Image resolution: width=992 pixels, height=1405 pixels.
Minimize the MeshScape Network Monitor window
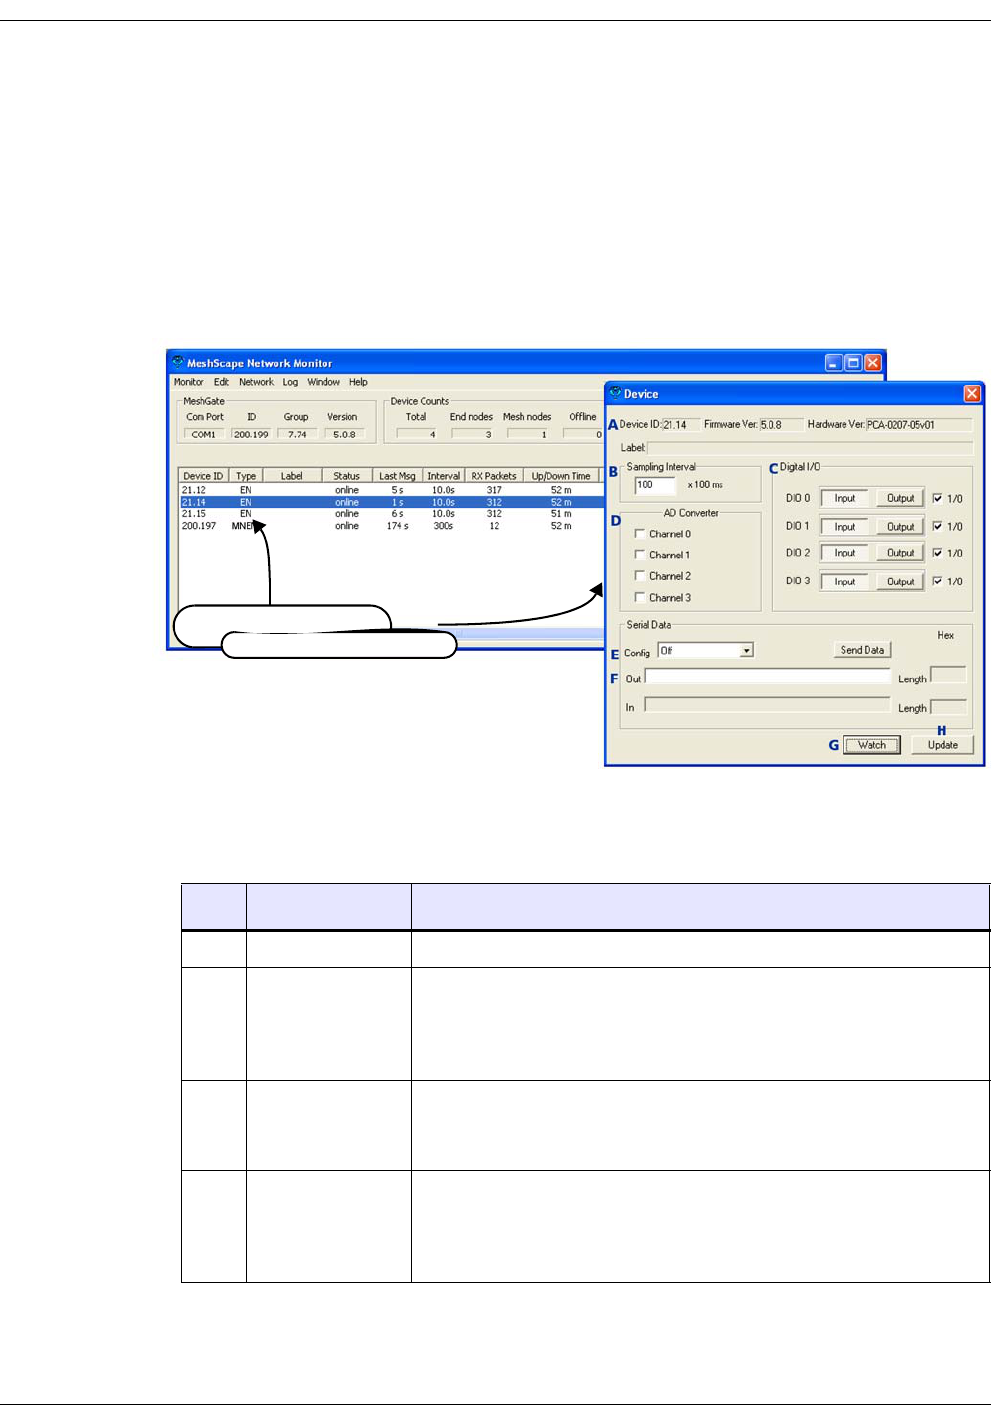click(834, 363)
